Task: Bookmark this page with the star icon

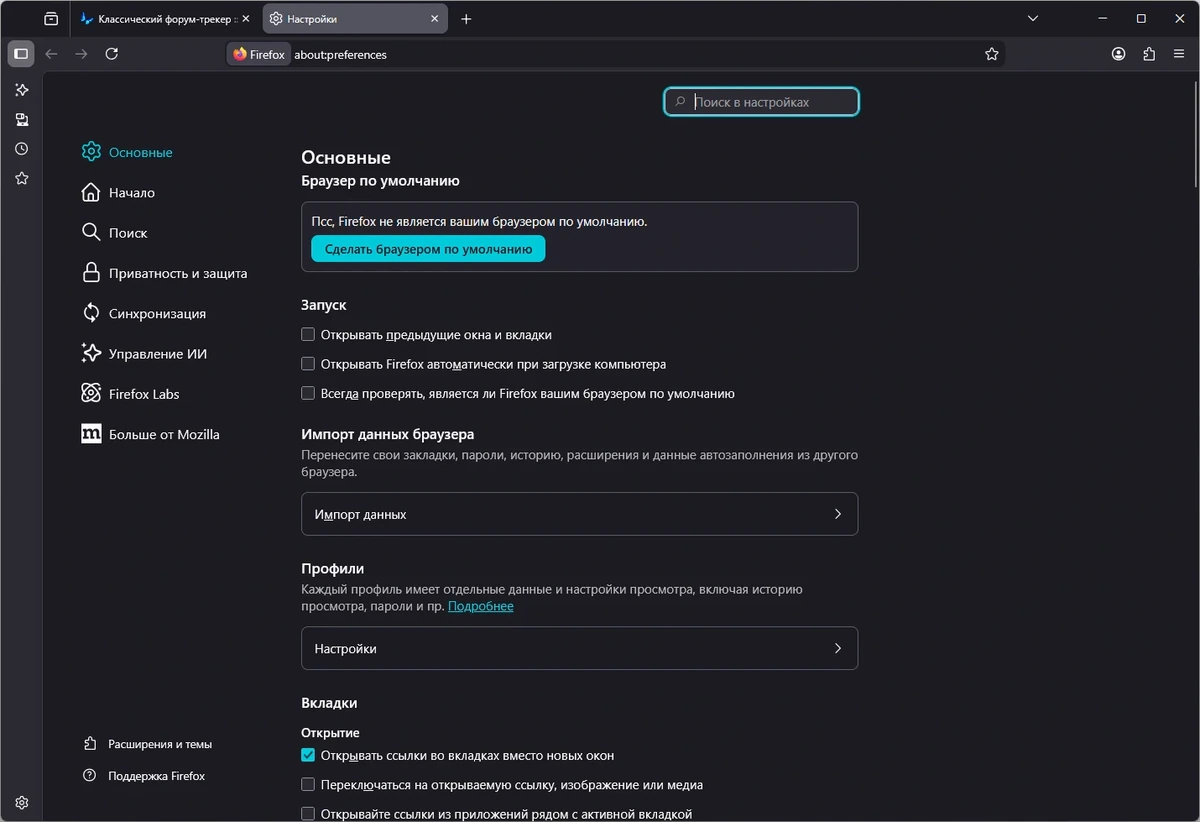Action: 991,54
